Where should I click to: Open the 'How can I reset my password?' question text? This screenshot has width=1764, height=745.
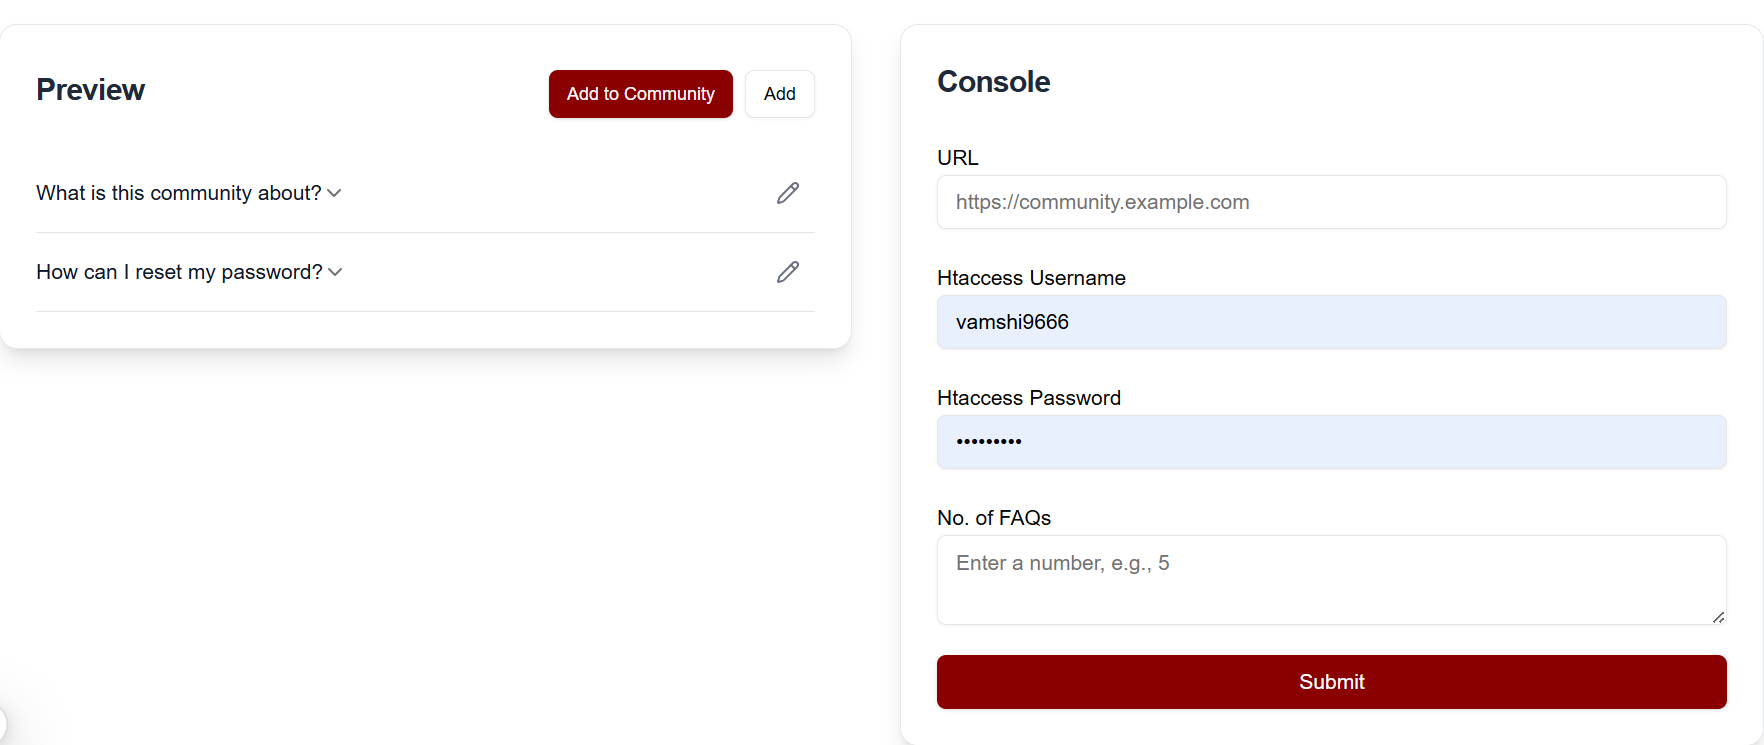179,272
